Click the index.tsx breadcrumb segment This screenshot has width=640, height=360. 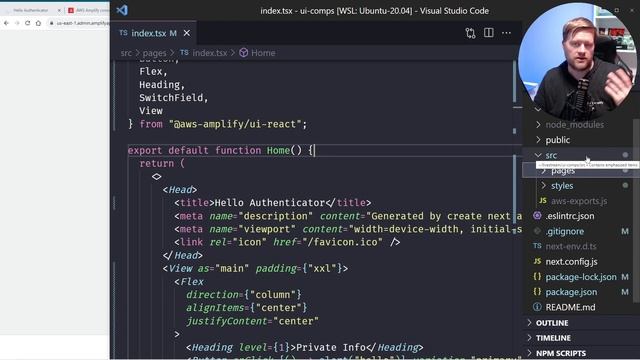tap(210, 53)
